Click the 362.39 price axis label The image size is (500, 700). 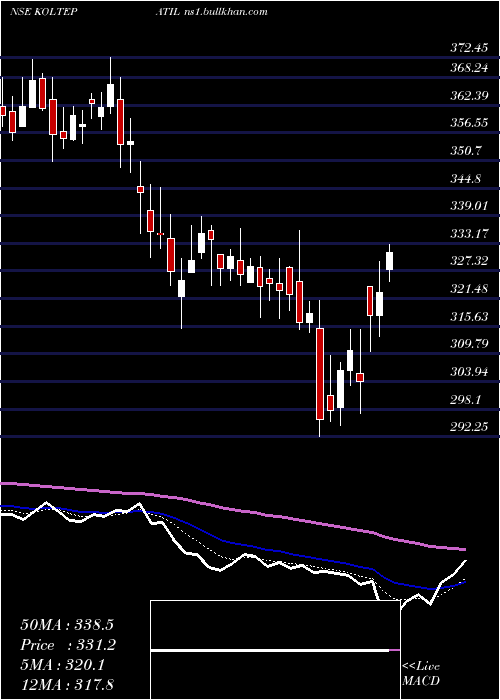[469, 95]
